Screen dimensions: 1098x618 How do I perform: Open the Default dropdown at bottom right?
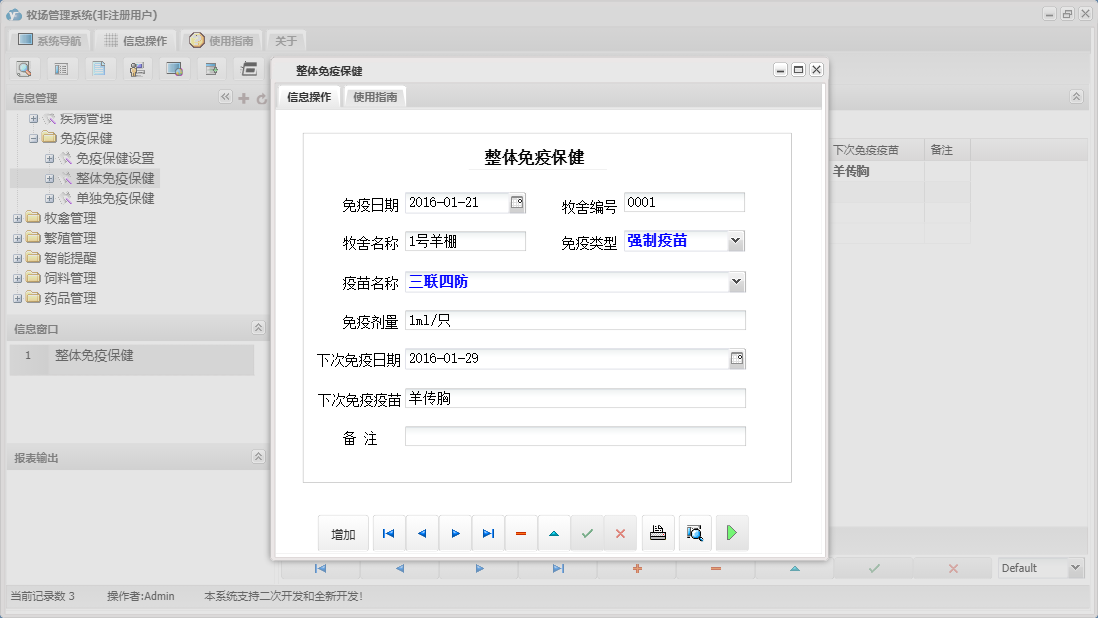(x=1077, y=567)
